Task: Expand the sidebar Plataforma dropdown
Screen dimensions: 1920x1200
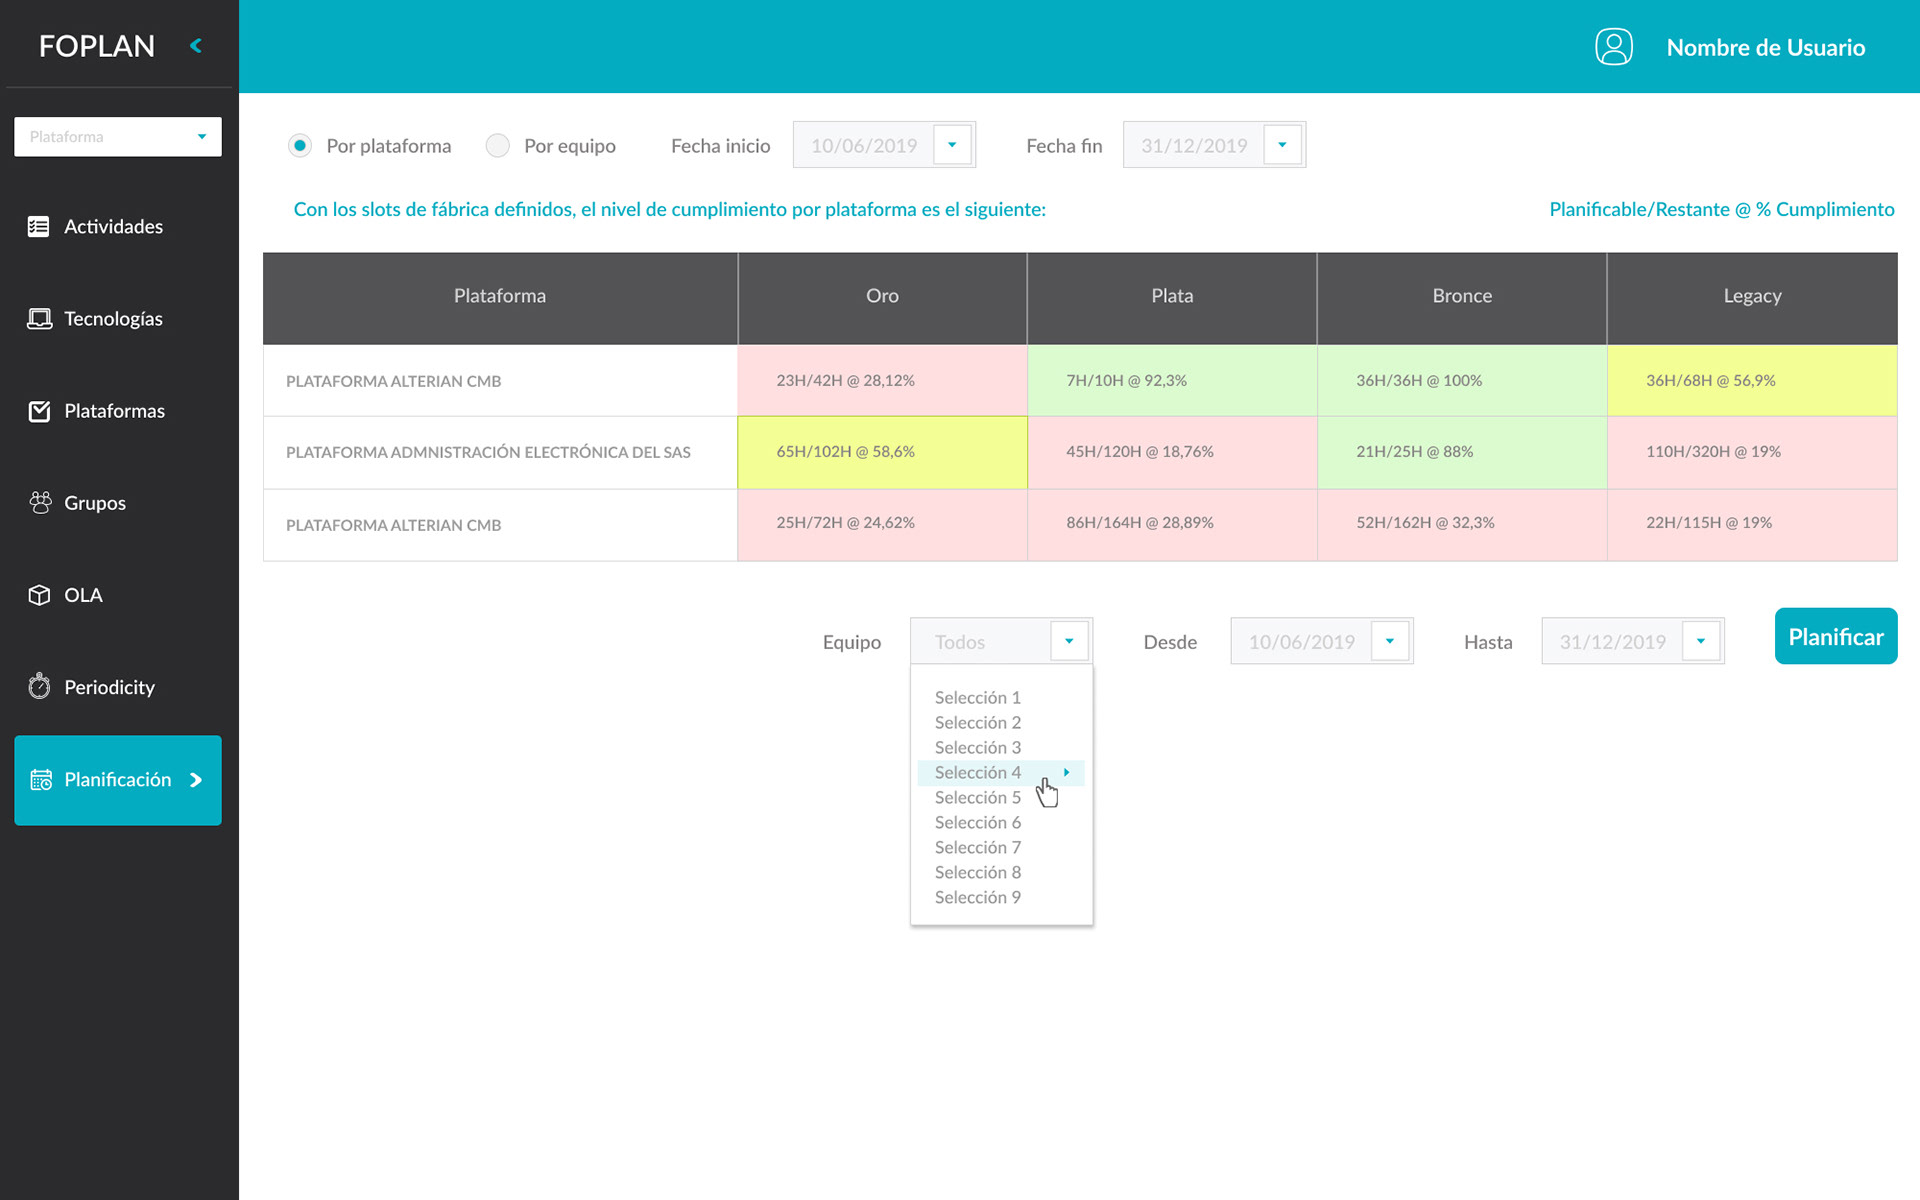Action: pos(201,137)
